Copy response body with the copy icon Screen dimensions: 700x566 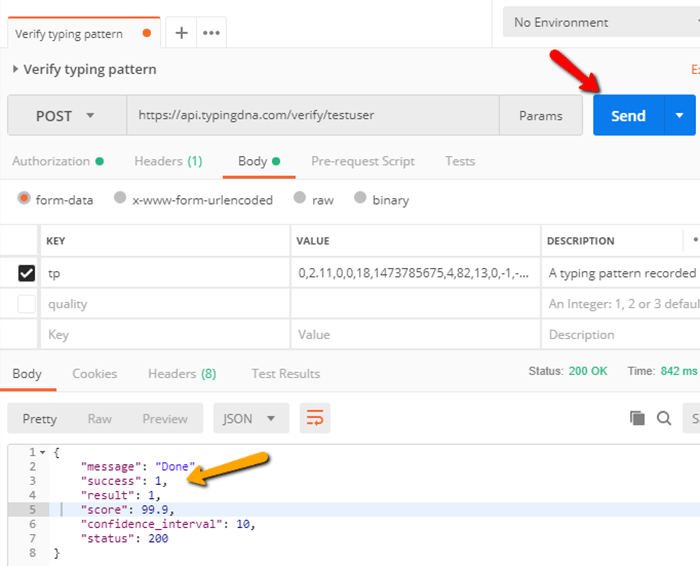[637, 418]
